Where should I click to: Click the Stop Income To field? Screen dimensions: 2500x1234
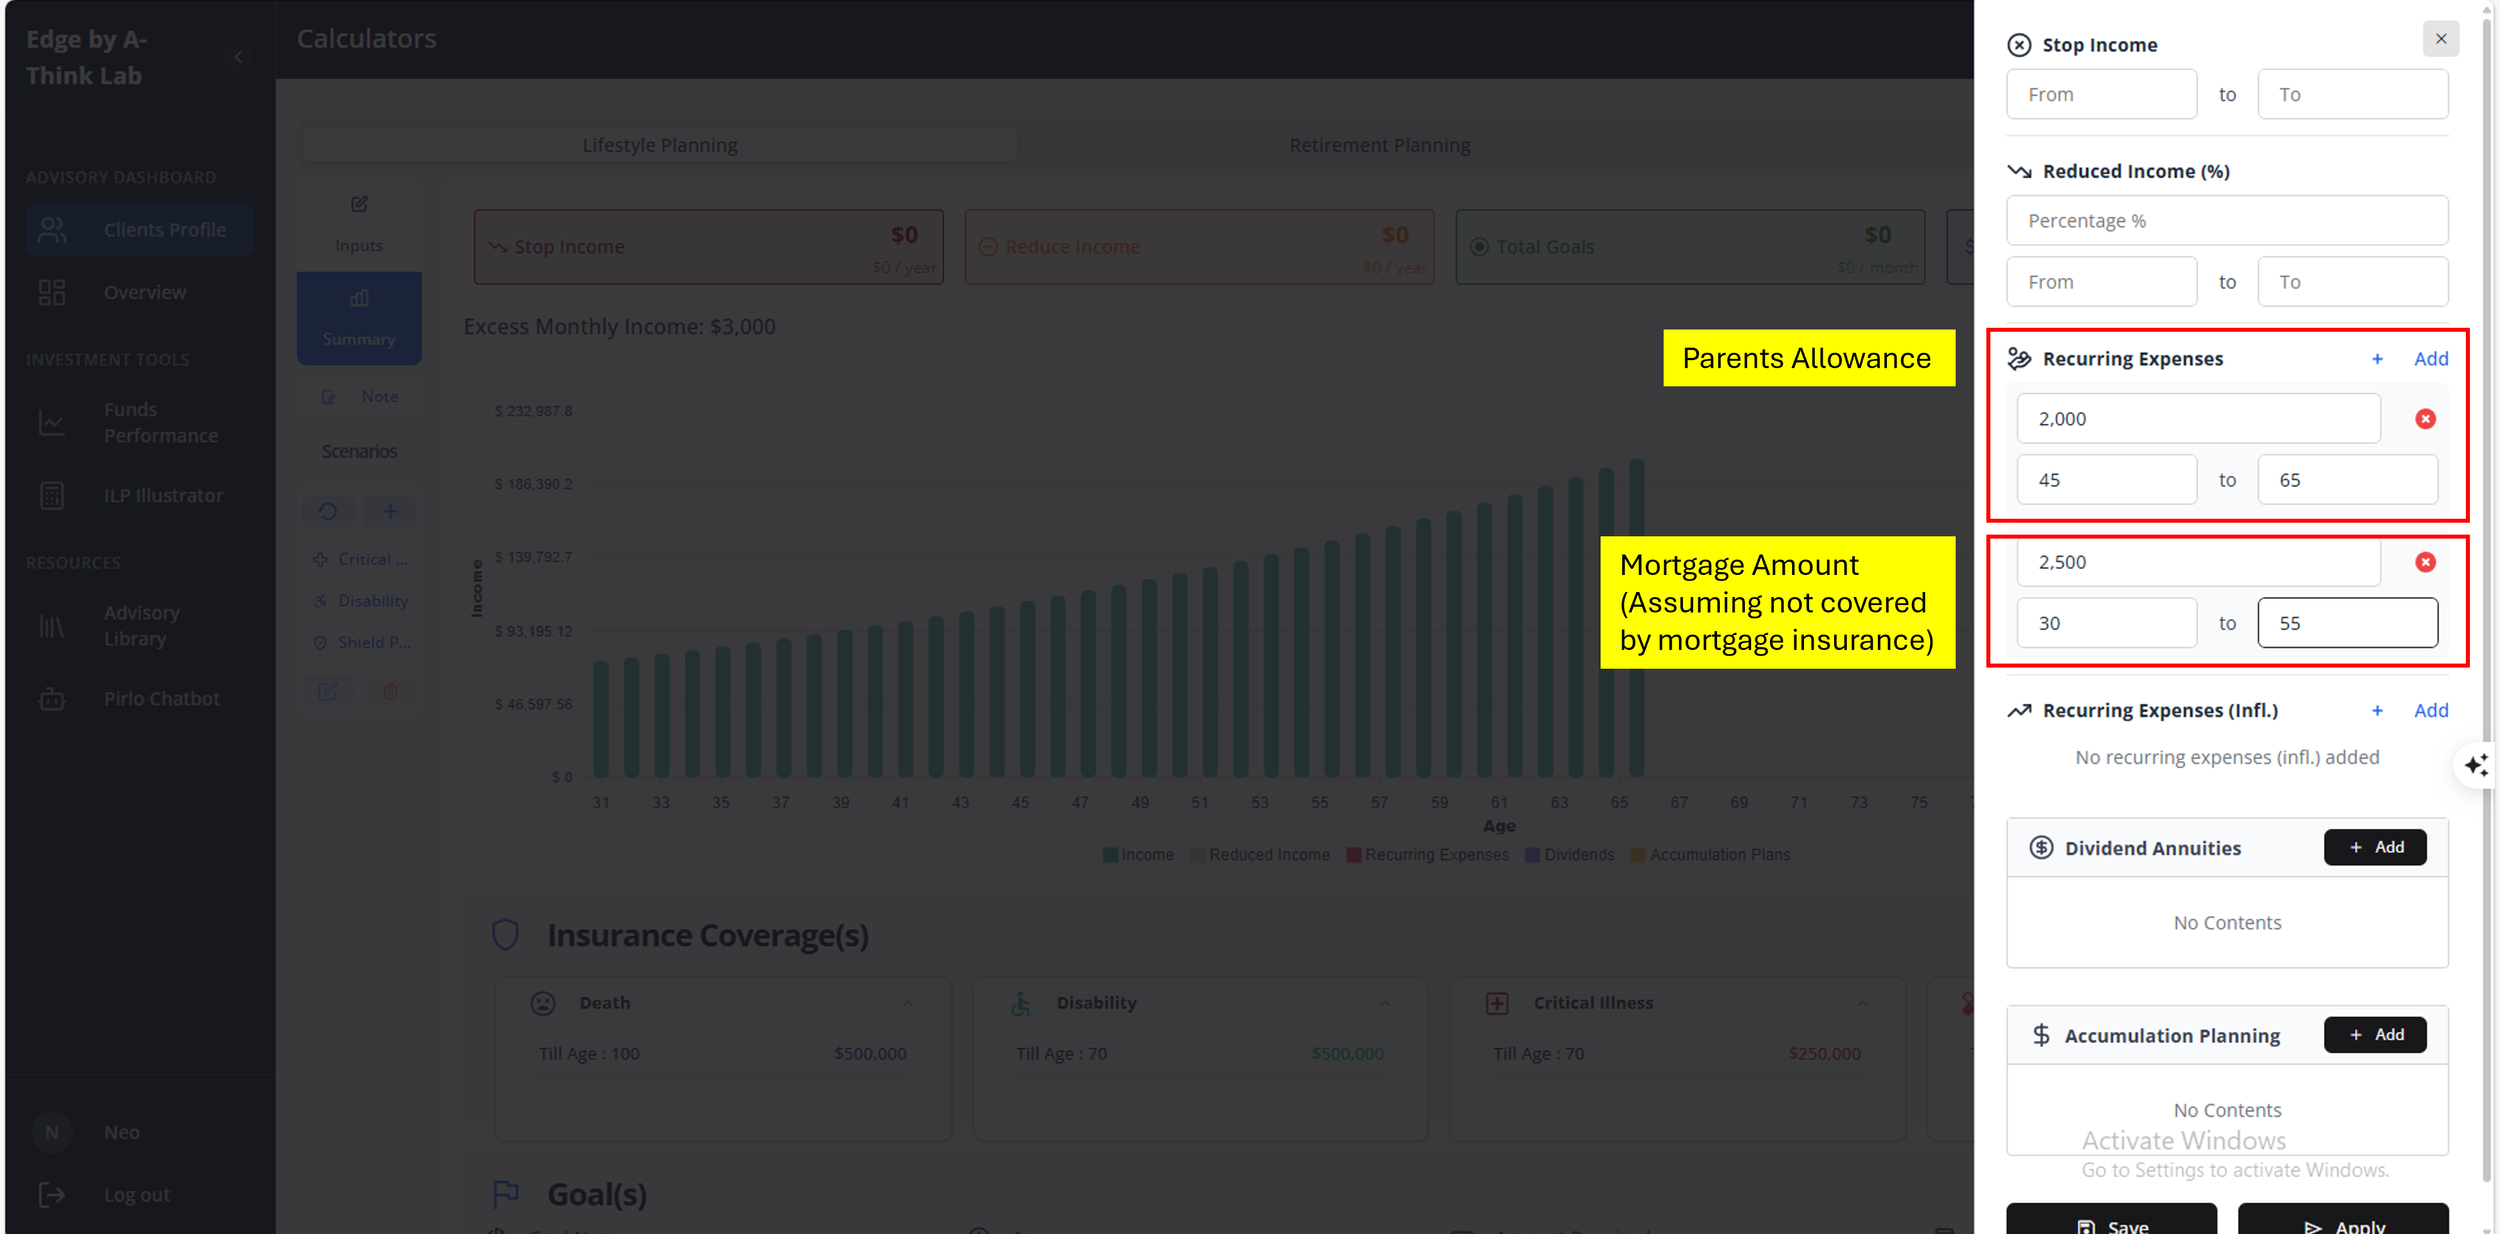(x=2352, y=94)
